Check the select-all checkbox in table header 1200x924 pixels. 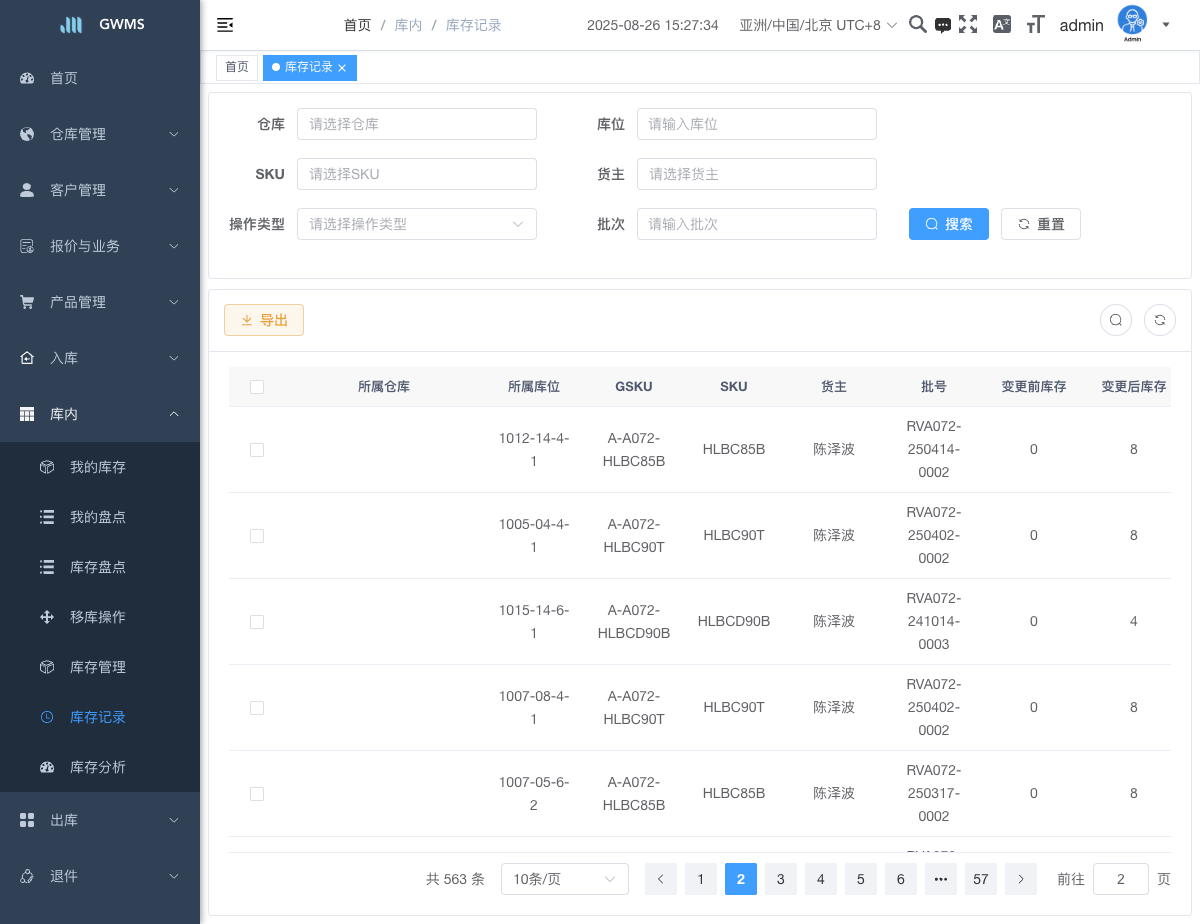[257, 387]
